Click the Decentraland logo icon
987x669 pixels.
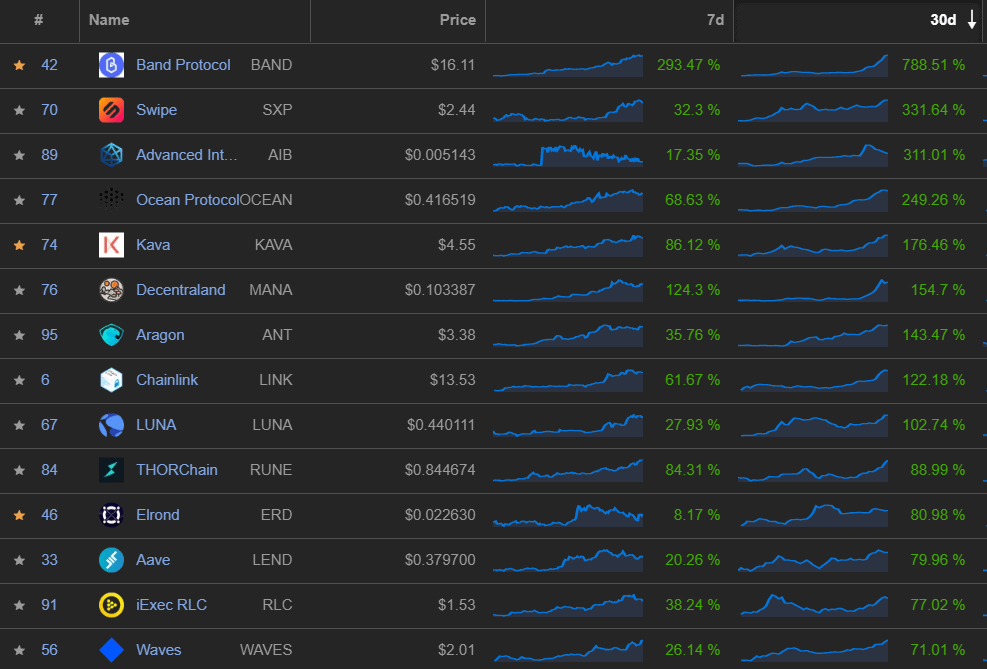coord(111,290)
